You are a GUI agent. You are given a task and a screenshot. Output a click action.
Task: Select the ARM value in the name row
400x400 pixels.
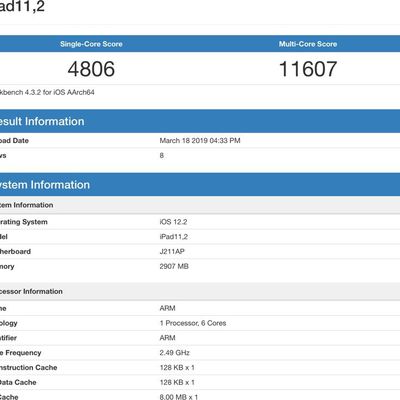167,308
